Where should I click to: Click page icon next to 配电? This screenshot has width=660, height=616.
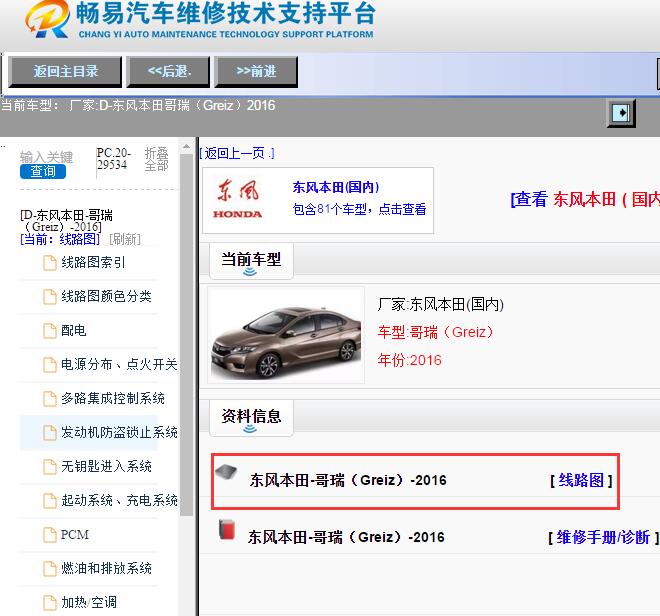tap(50, 331)
